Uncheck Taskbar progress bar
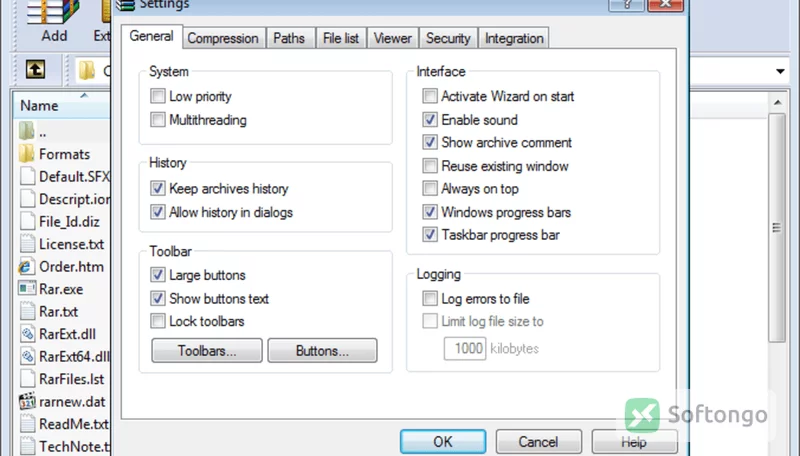The height and width of the screenshot is (456, 800). click(430, 235)
